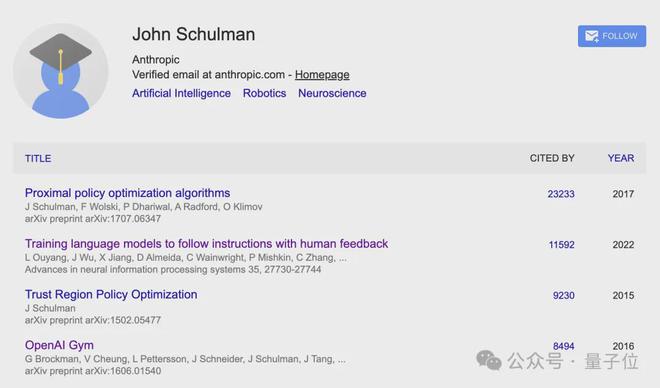The image size is (660, 388).
Task: Open Trust Region Policy Optimization paper
Action: tap(111, 295)
